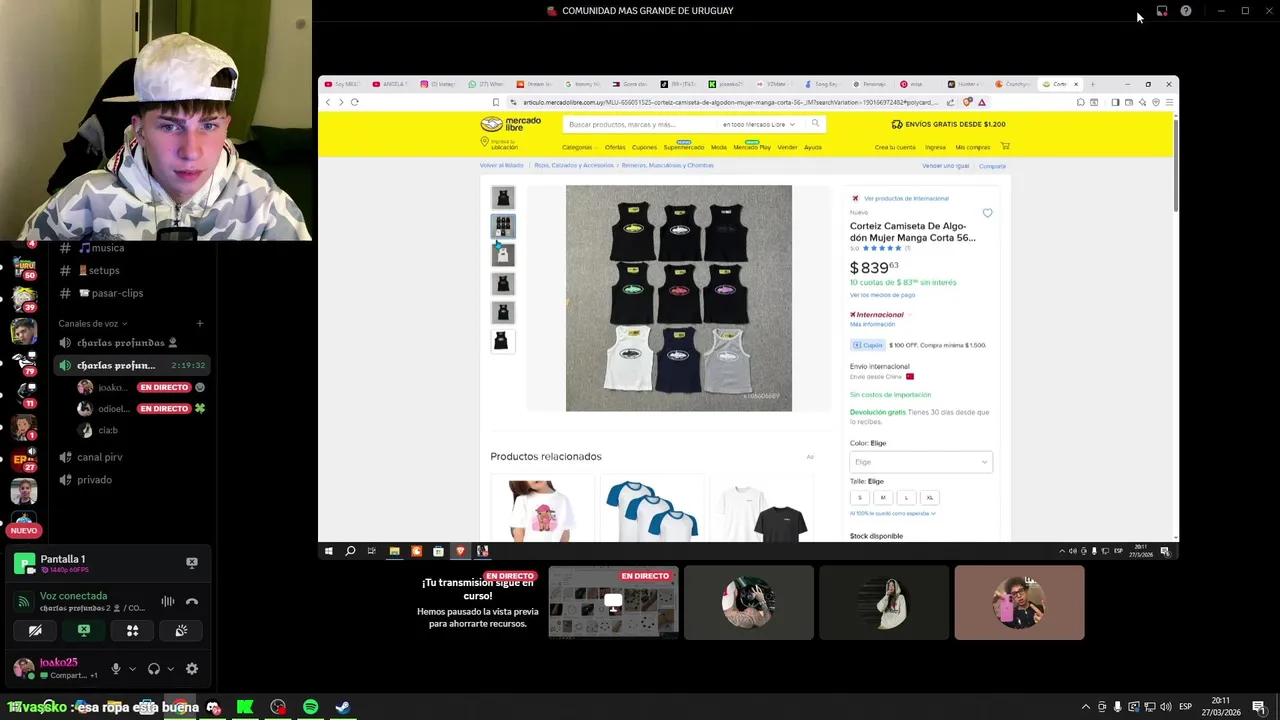Open shopping cart icon
The height and width of the screenshot is (720, 1280).
point(1005,146)
